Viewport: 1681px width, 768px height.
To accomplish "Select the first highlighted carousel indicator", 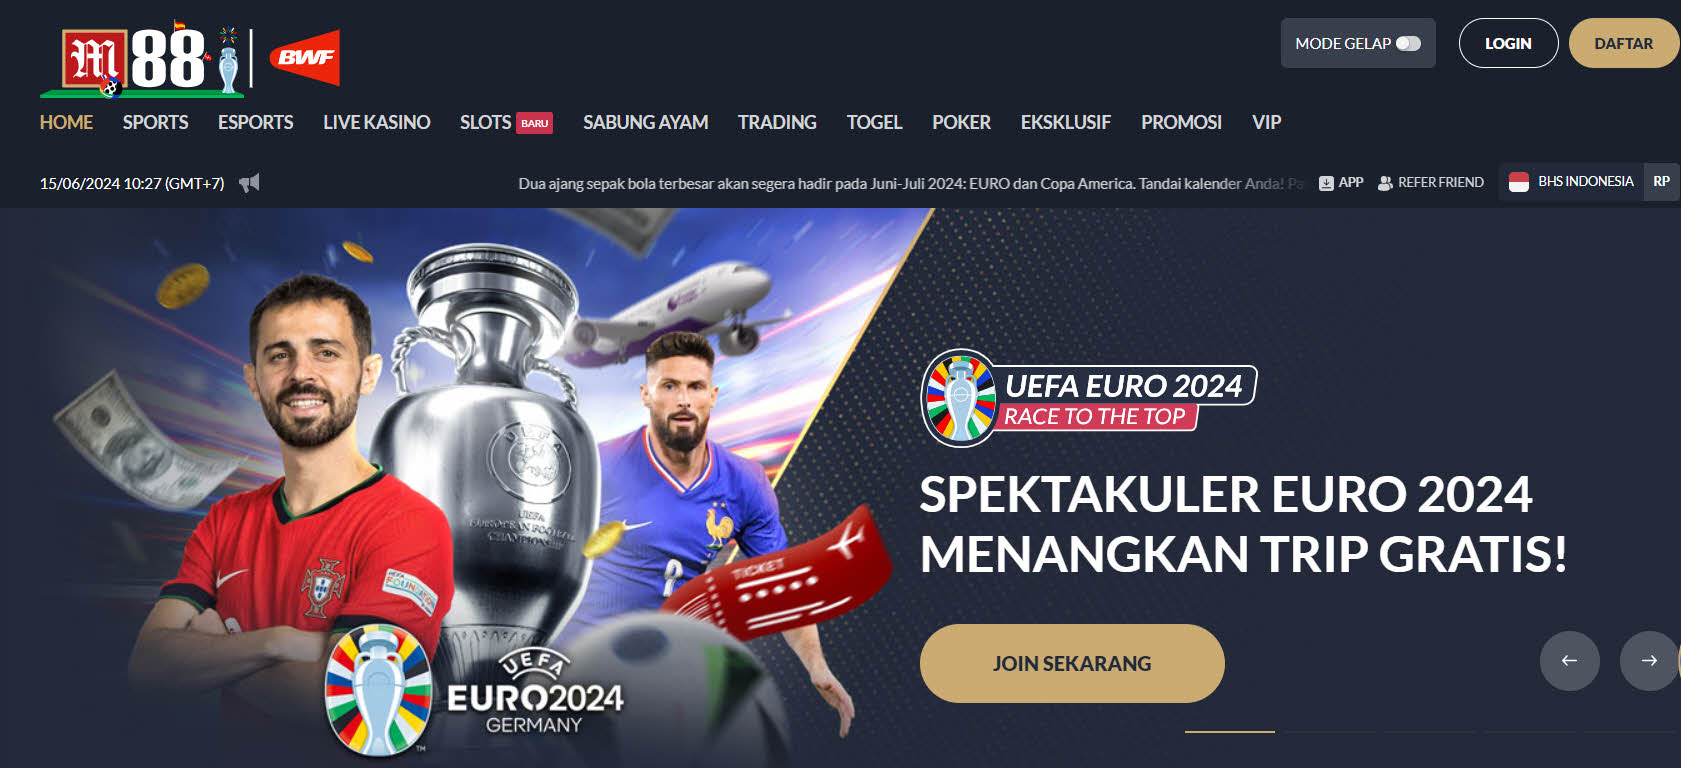I will pos(1230,732).
